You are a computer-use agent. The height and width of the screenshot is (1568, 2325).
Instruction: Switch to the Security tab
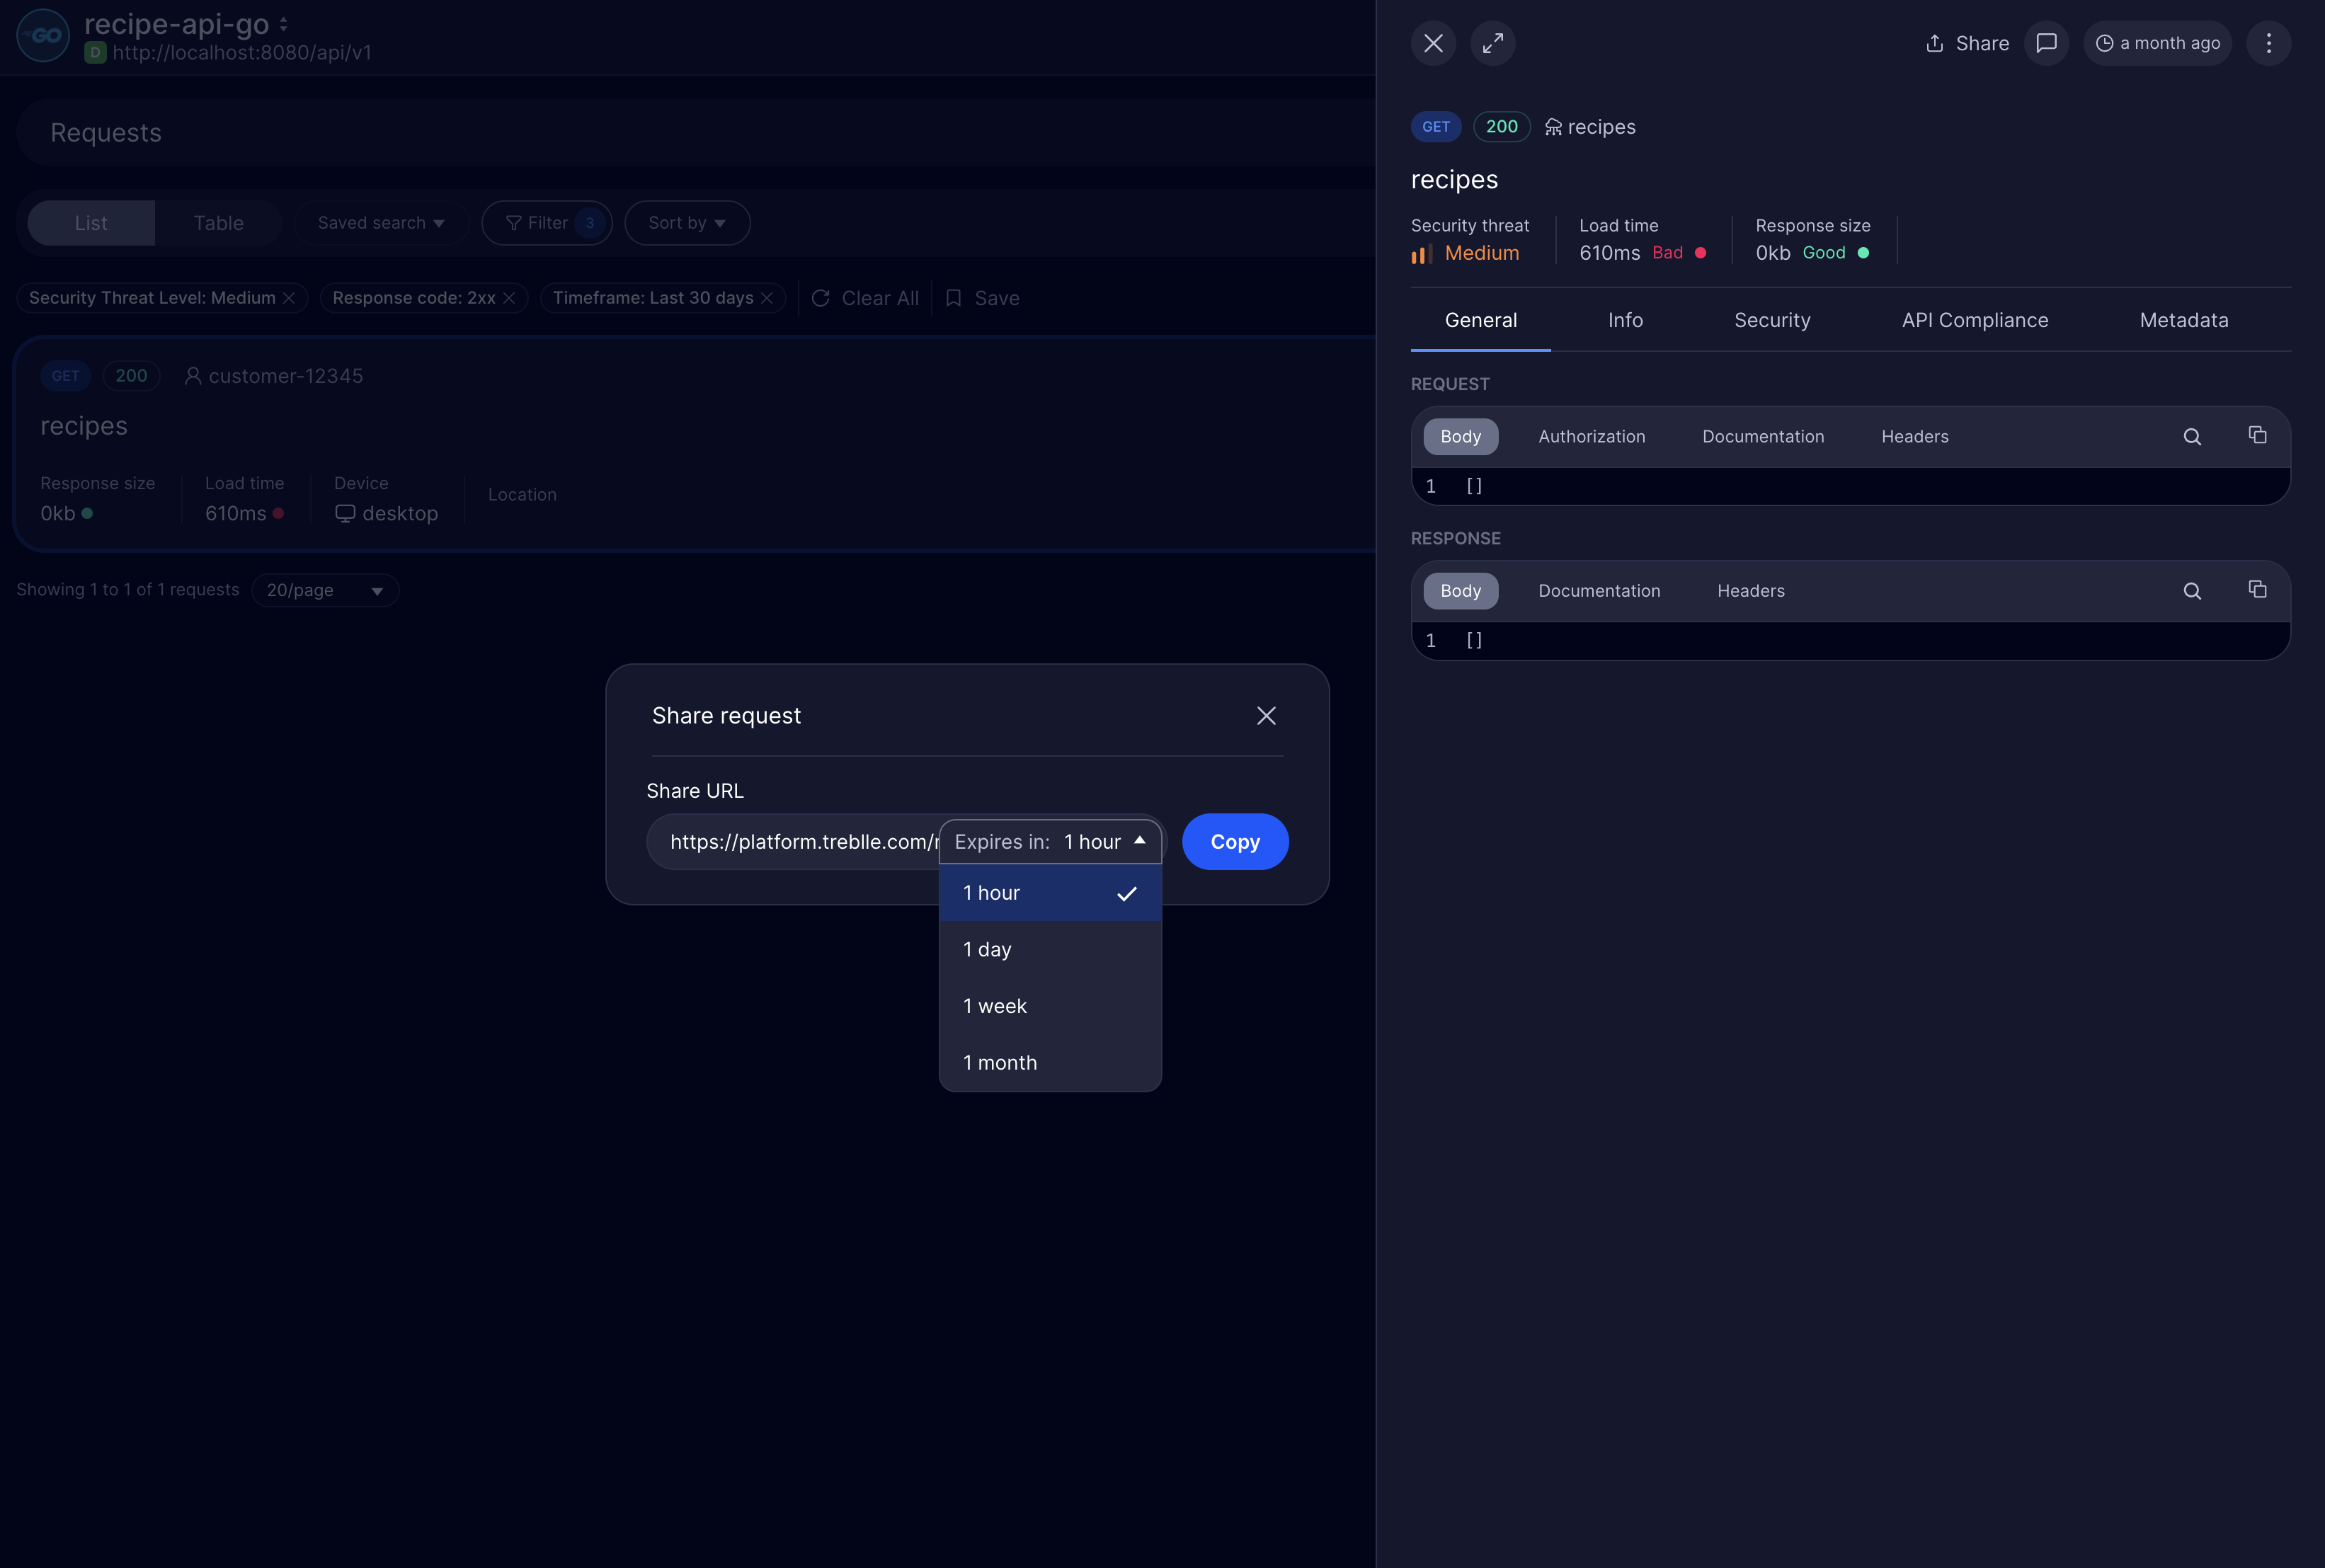pos(1771,320)
